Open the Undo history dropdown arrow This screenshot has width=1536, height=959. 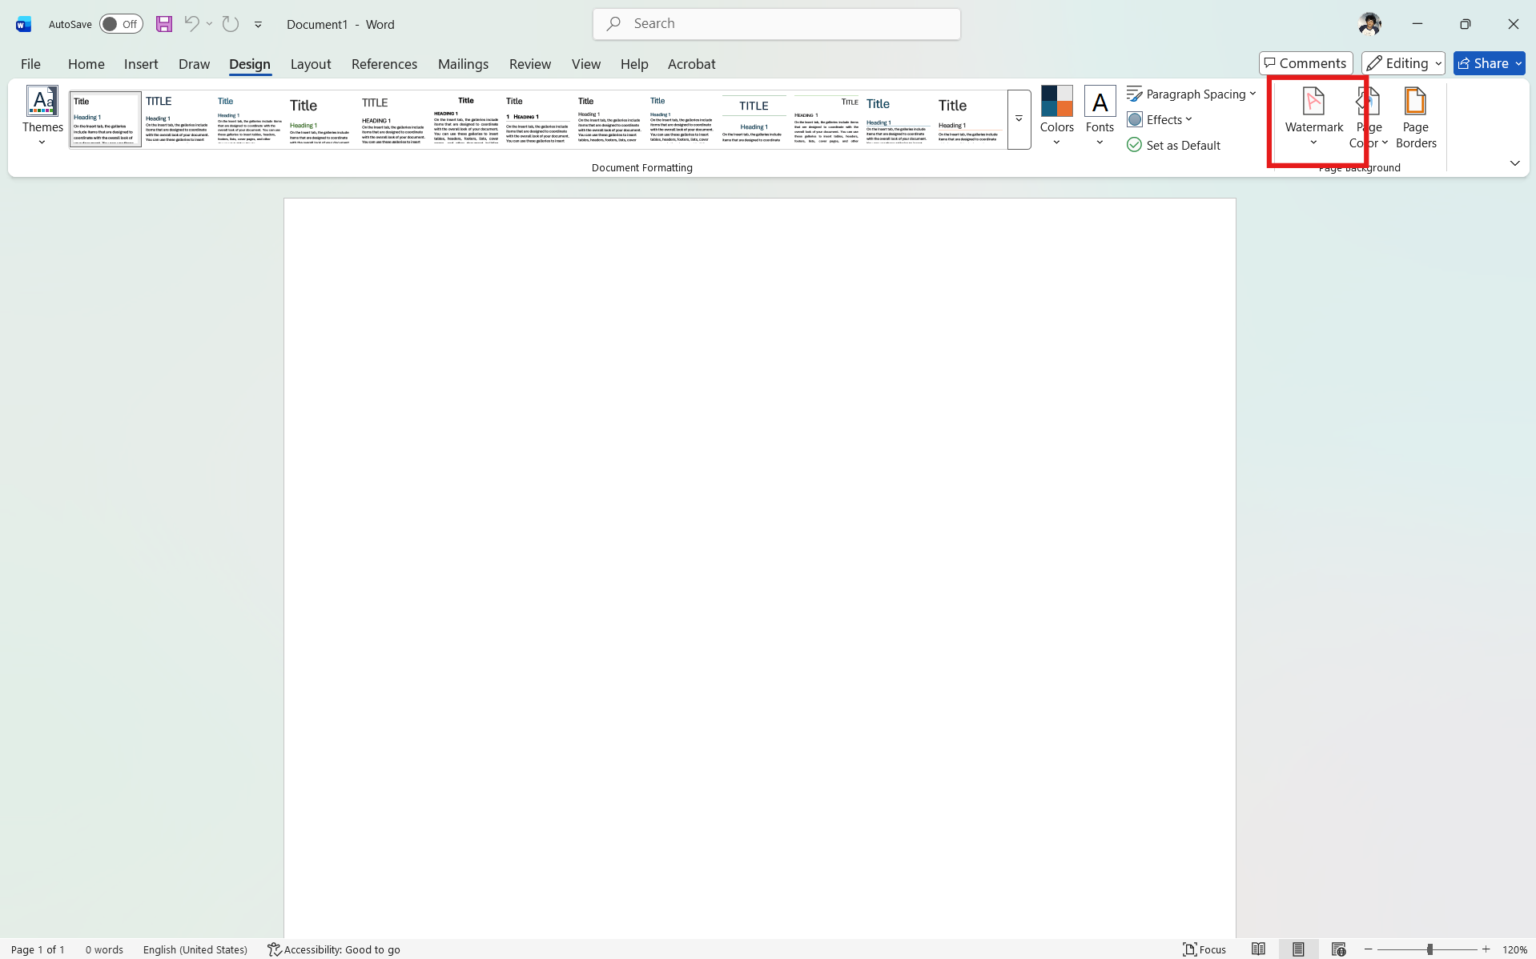[x=209, y=24]
